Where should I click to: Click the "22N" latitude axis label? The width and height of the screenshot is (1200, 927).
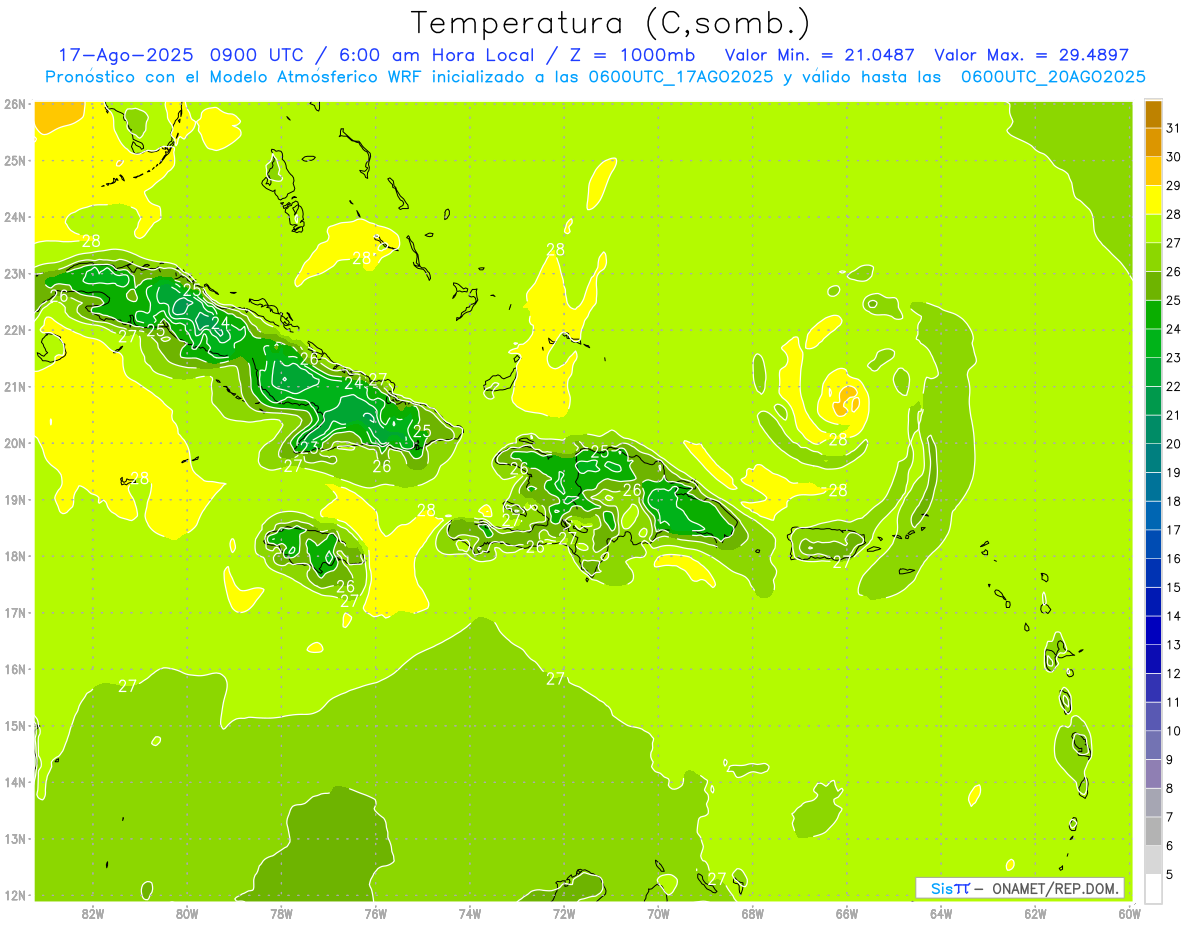coord(14,330)
